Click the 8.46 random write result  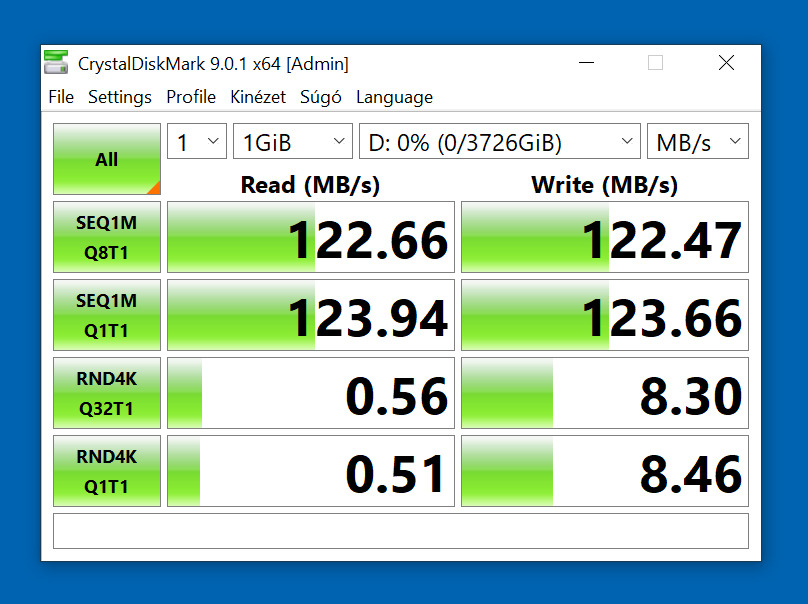click(x=605, y=471)
